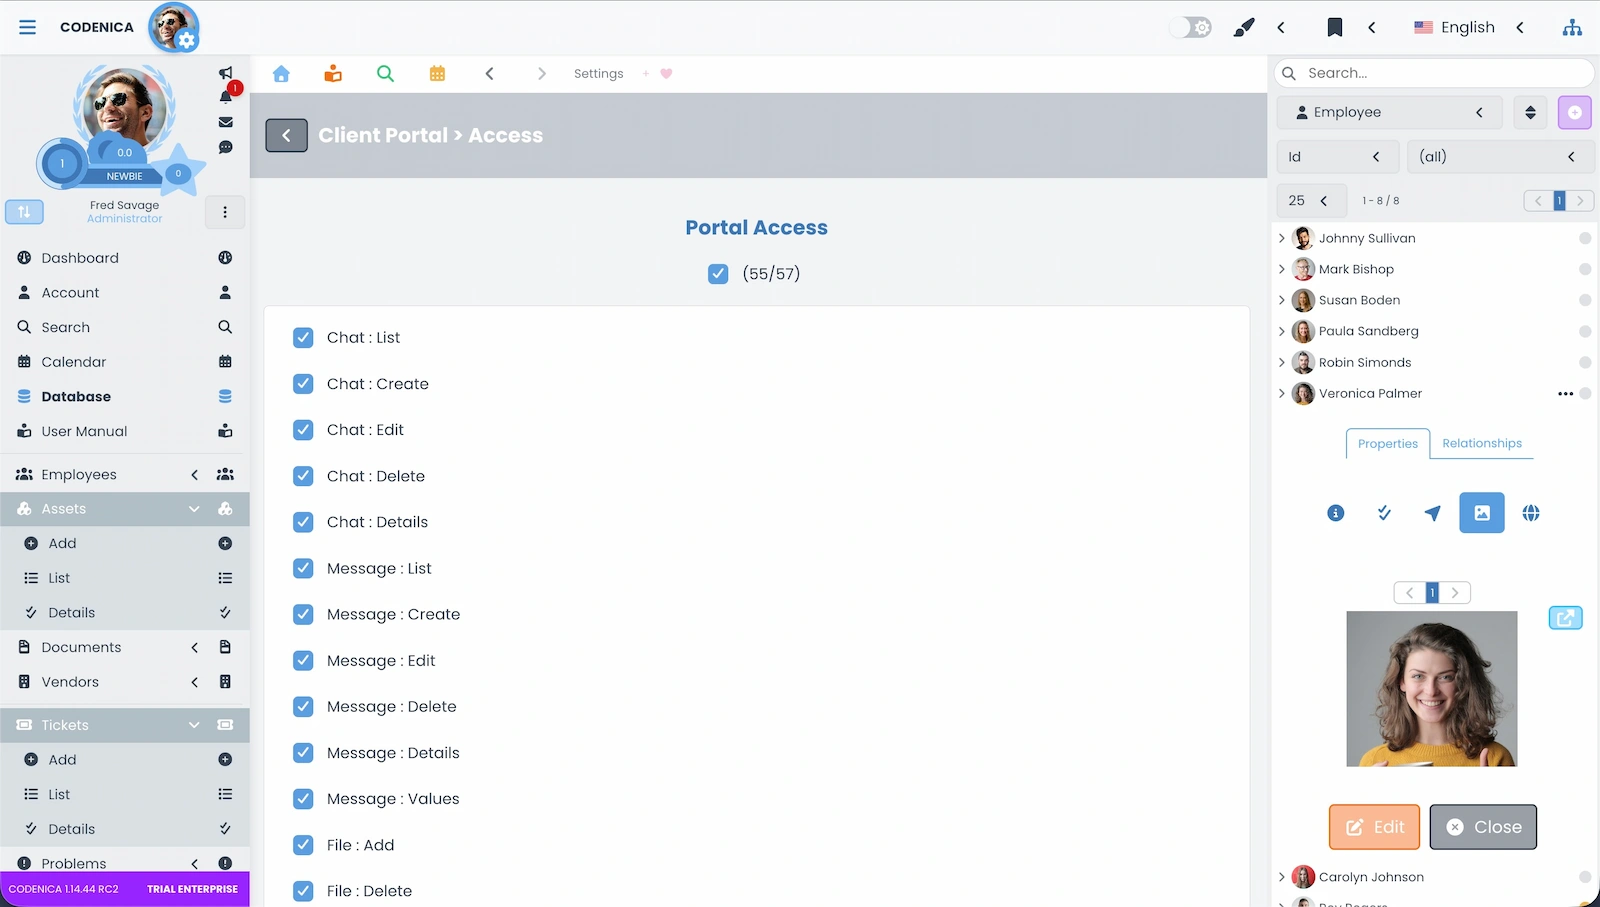This screenshot has height=907, width=1600.
Task: Disable the Message : Create permission
Action: (303, 614)
